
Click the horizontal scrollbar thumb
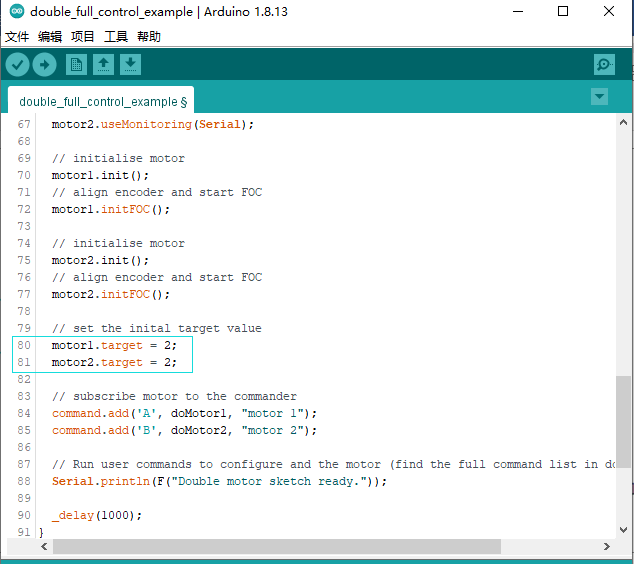pos(277,547)
